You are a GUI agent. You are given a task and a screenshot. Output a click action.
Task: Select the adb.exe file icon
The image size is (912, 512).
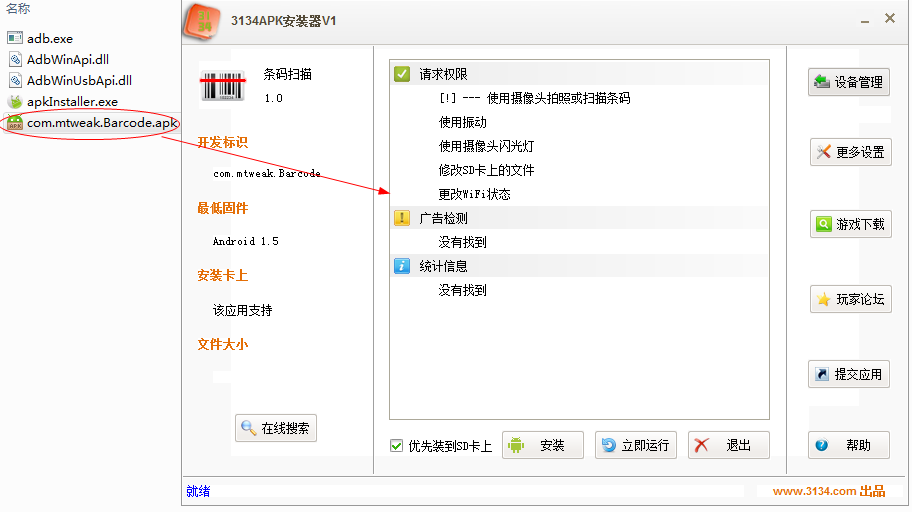pyautogui.click(x=15, y=38)
